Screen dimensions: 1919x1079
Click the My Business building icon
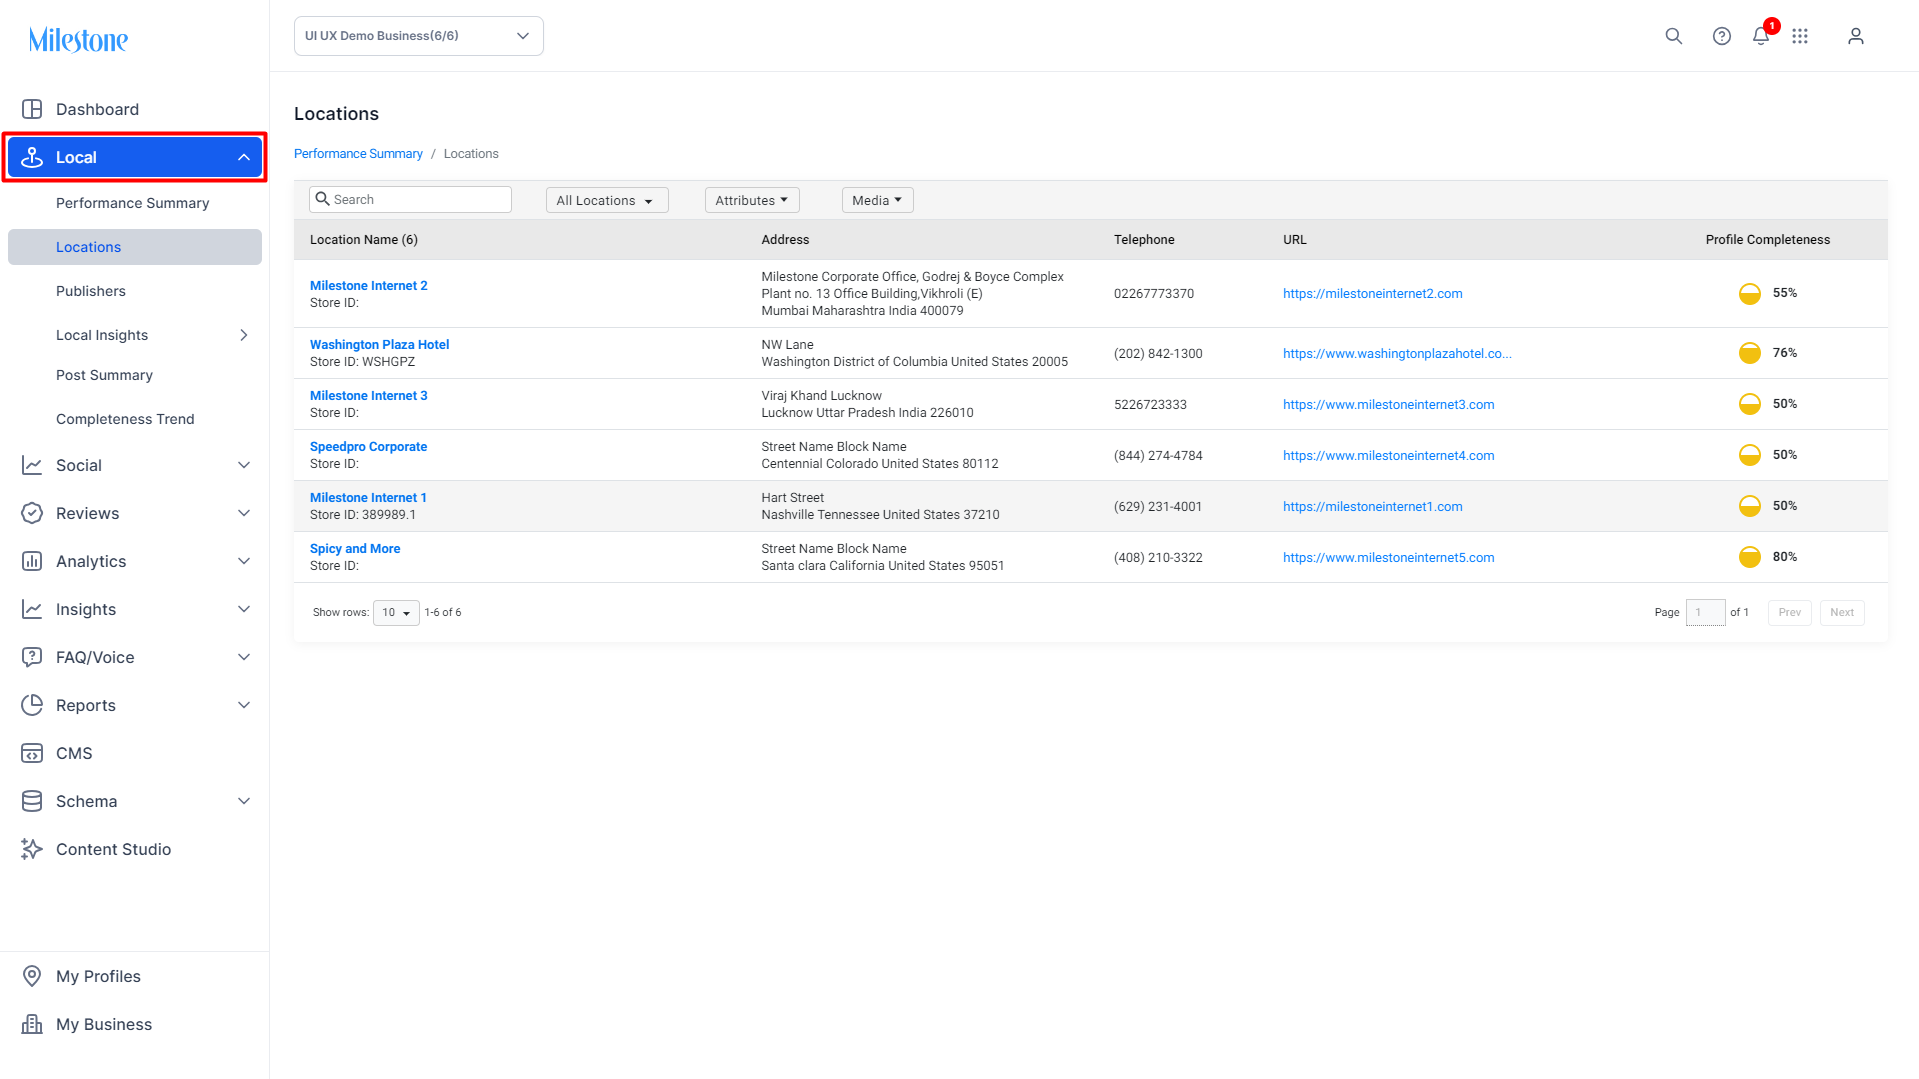pos(32,1024)
